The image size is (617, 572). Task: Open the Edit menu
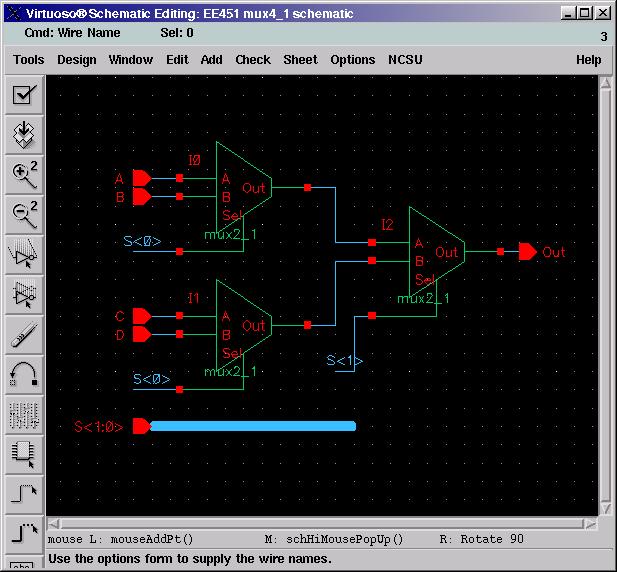click(177, 60)
